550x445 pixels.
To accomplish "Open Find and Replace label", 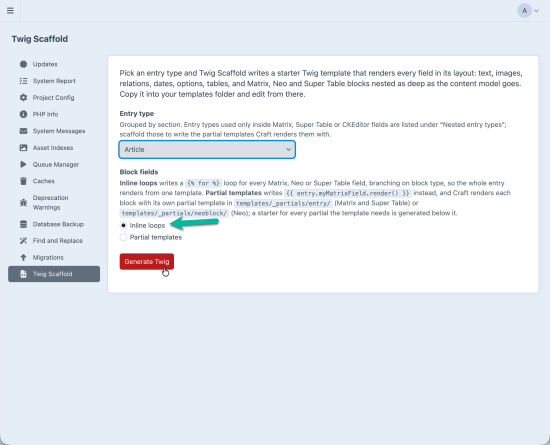I will [x=58, y=241].
